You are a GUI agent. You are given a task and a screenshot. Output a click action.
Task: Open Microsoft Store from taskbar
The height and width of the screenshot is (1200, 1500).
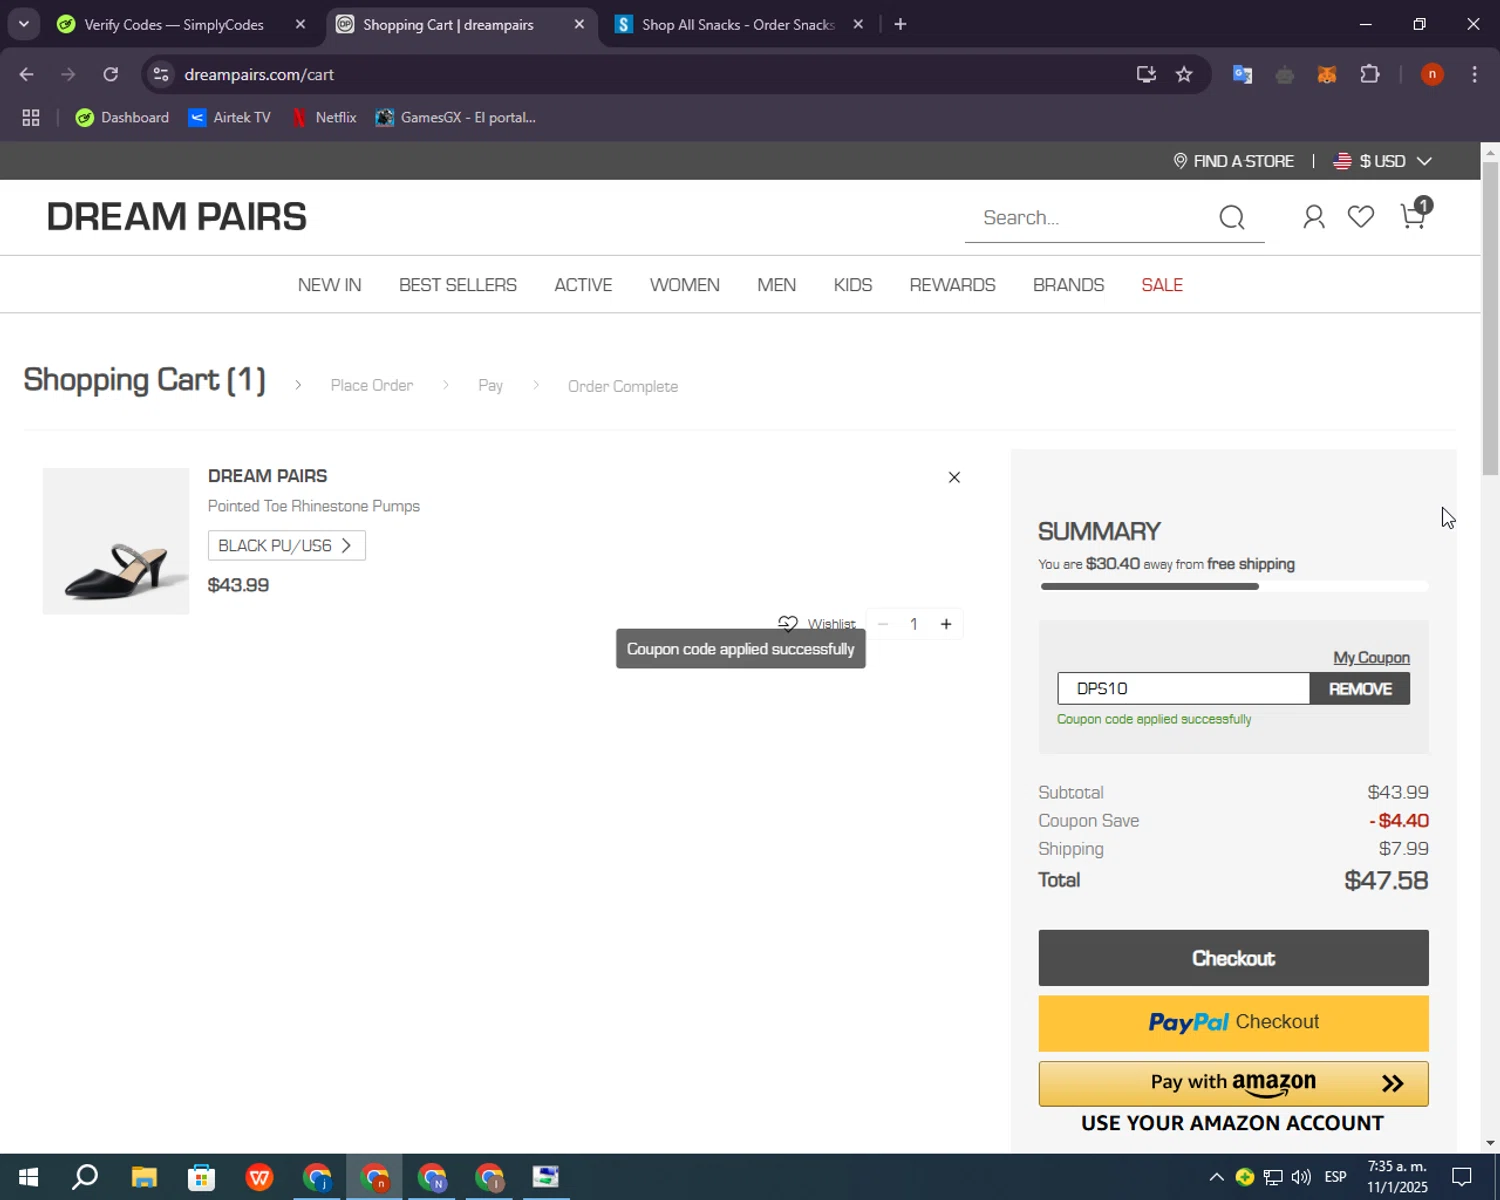tap(201, 1177)
